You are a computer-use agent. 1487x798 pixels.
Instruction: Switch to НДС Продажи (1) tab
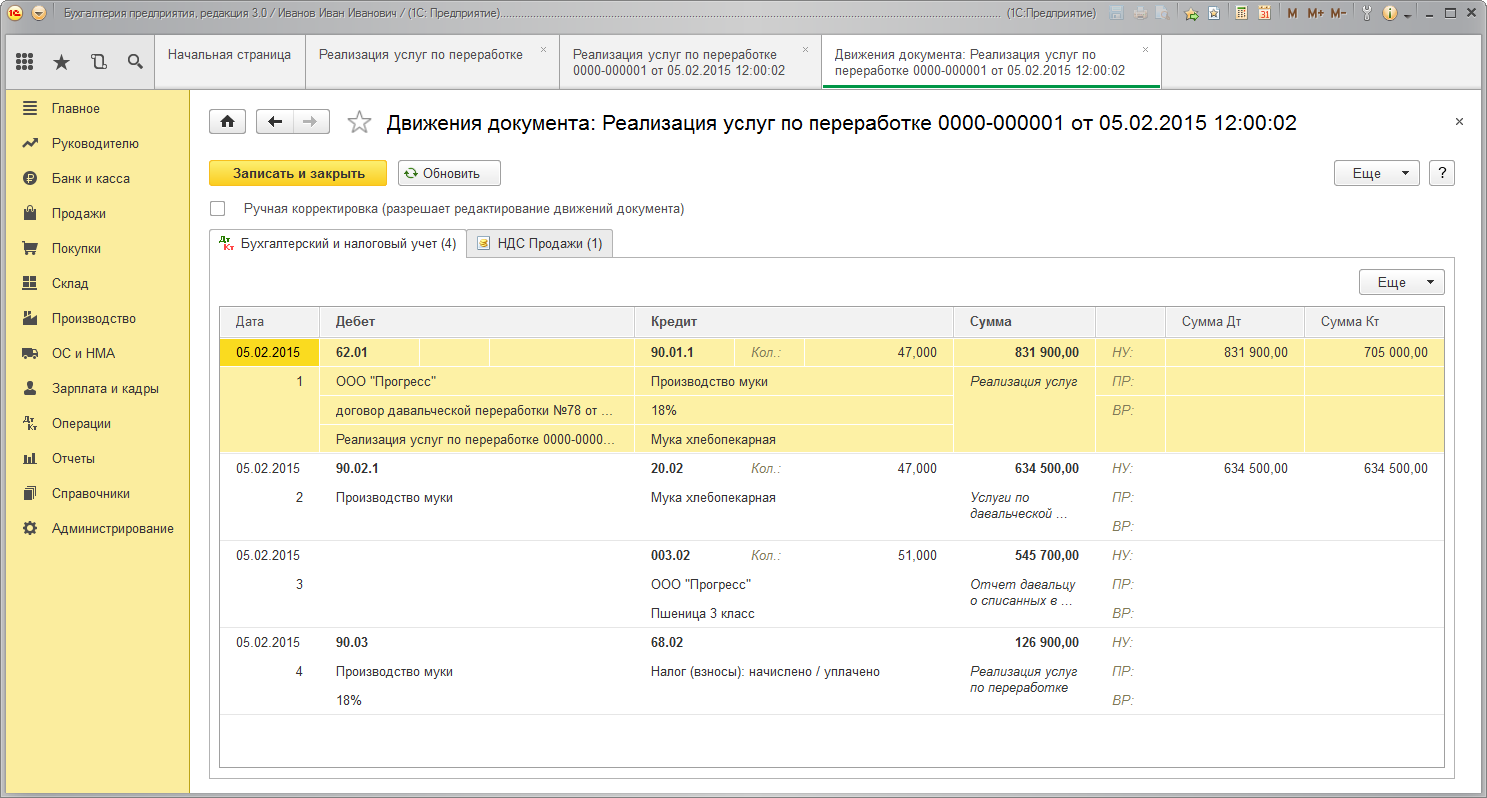coord(540,243)
